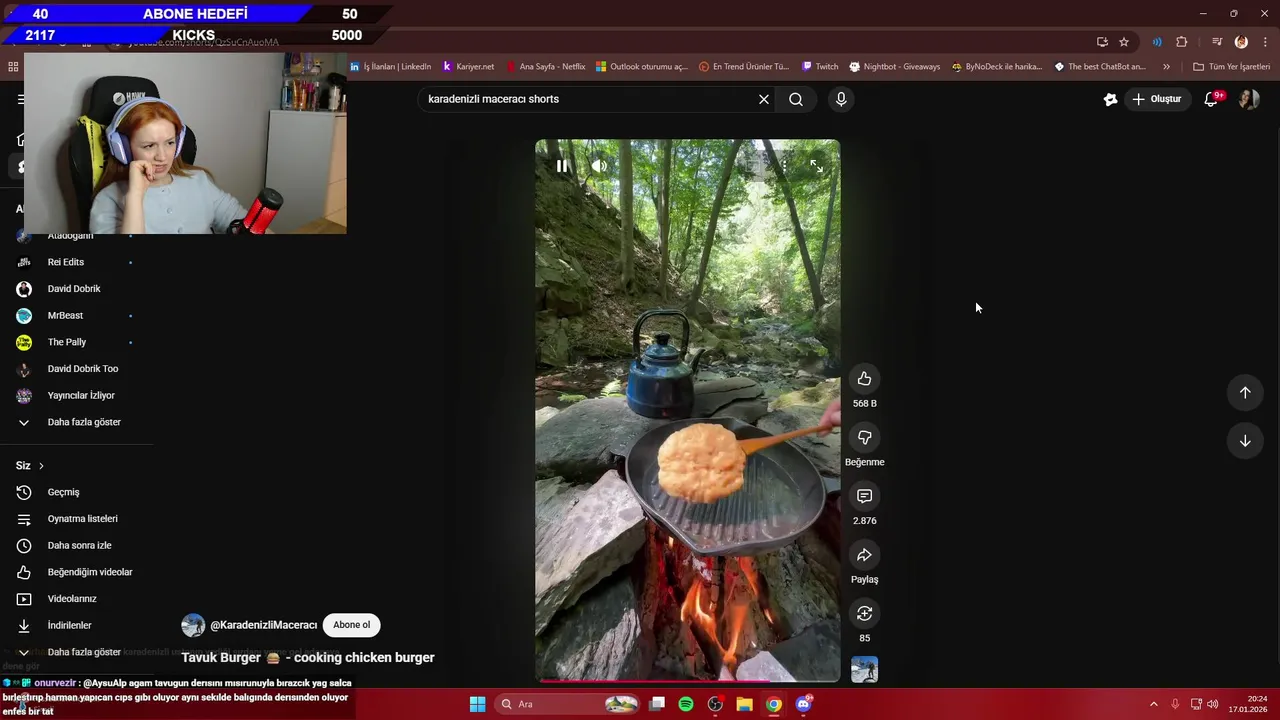The image size is (1280, 720).
Task: Open comments showing 2.876
Action: tap(864, 497)
